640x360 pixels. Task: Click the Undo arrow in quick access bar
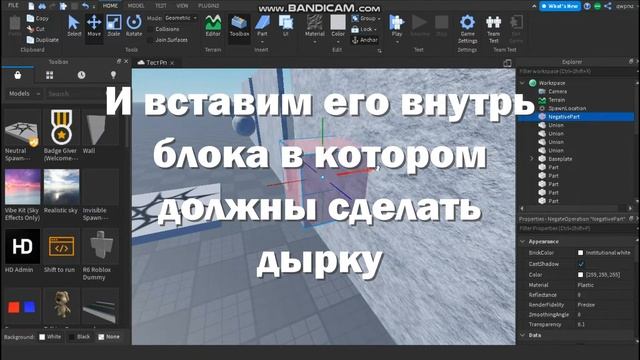pos(85,6)
